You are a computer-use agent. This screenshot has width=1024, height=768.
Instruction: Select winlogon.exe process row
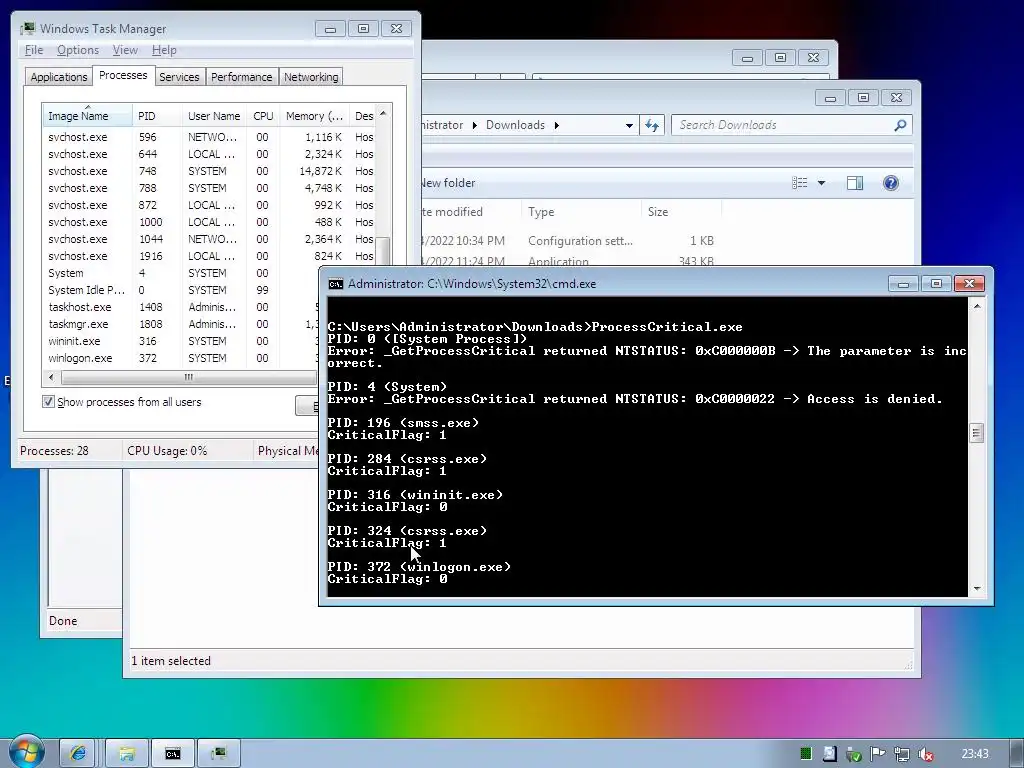(181, 358)
